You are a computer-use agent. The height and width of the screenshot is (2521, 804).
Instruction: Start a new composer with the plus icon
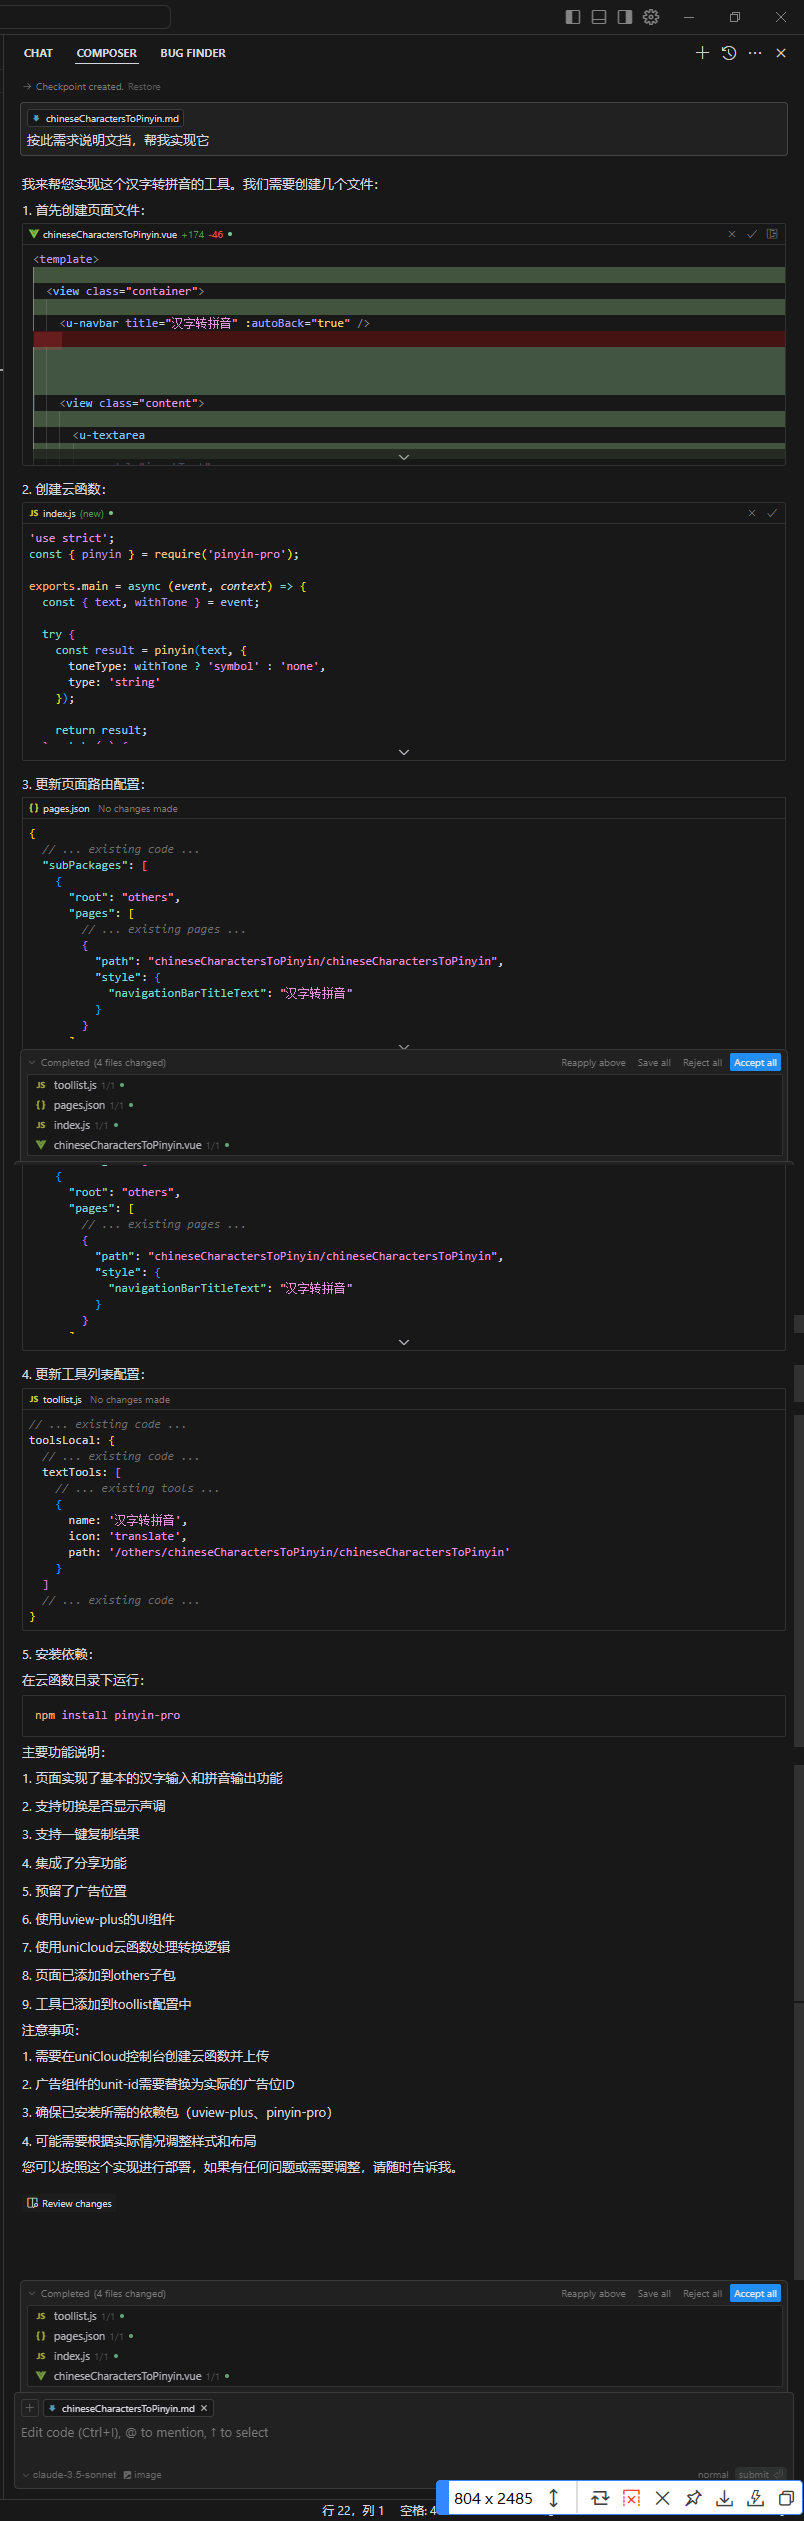tap(702, 53)
